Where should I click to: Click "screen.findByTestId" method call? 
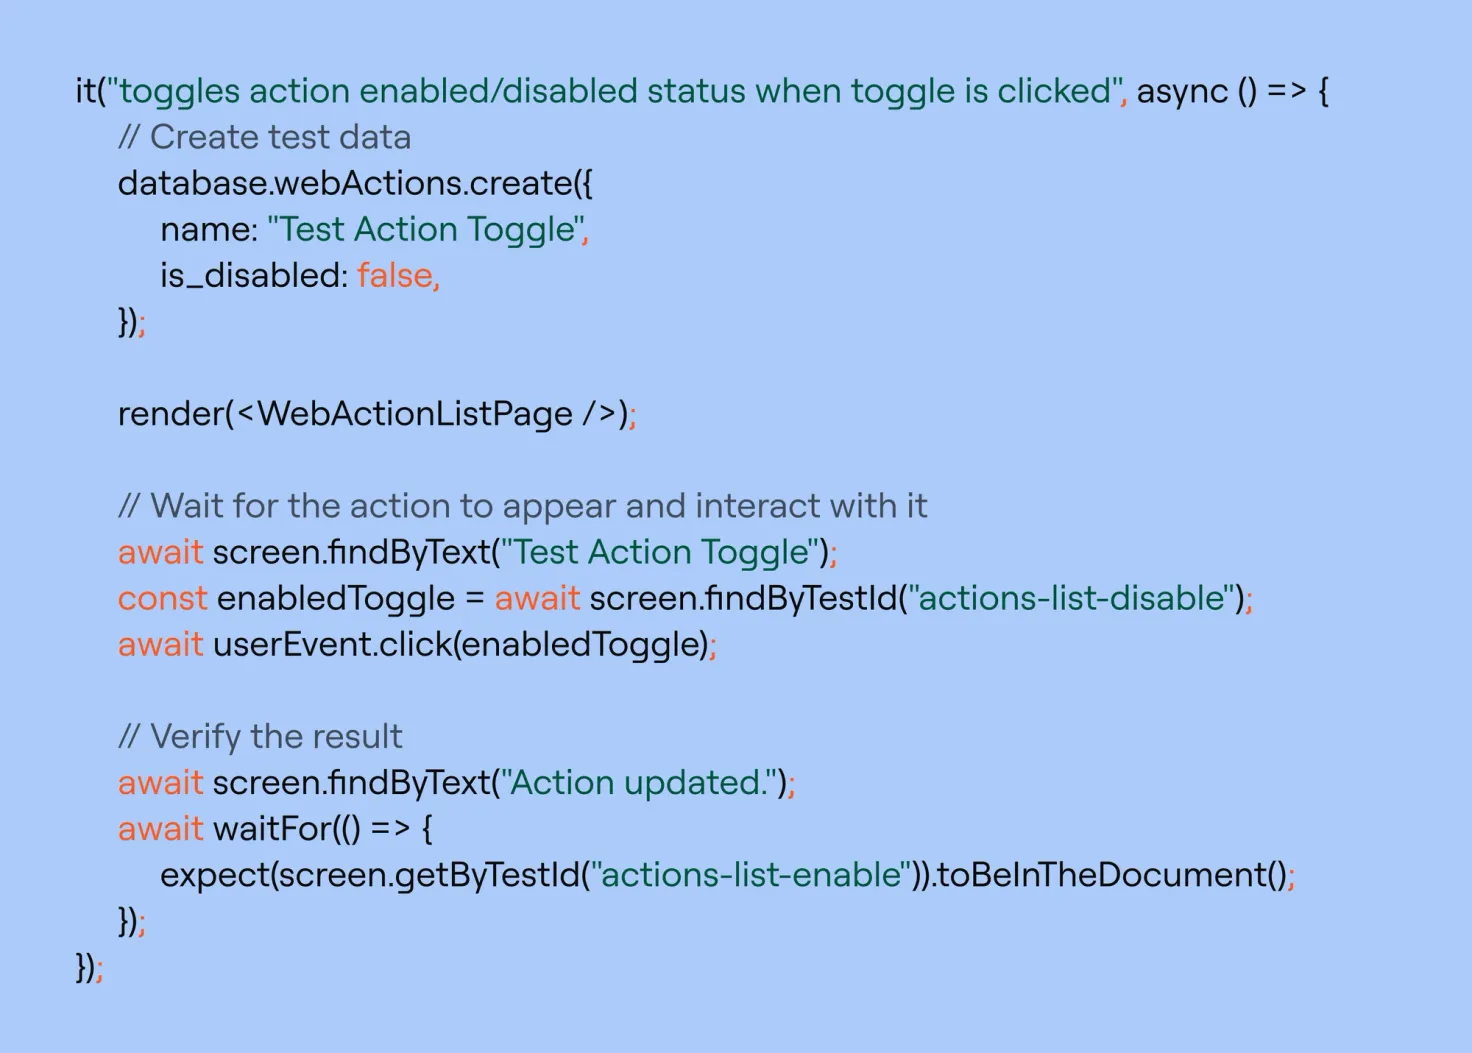point(742,598)
